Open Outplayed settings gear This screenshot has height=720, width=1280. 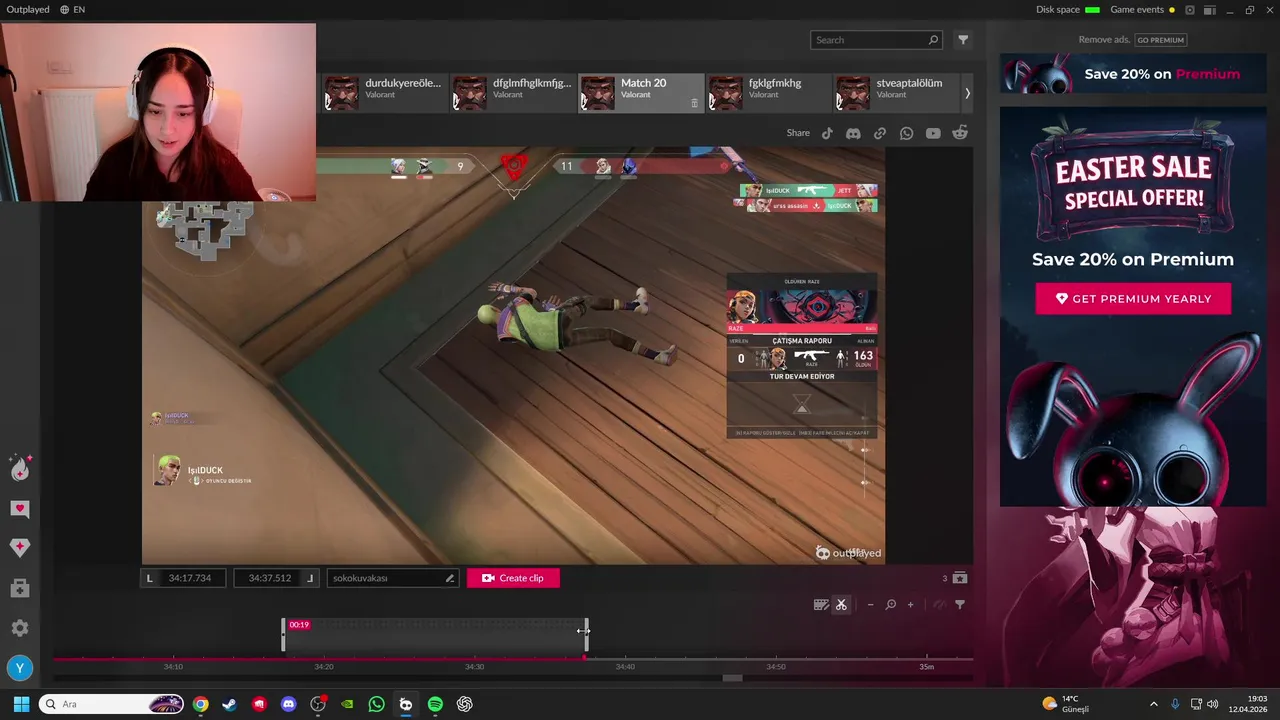(20, 628)
